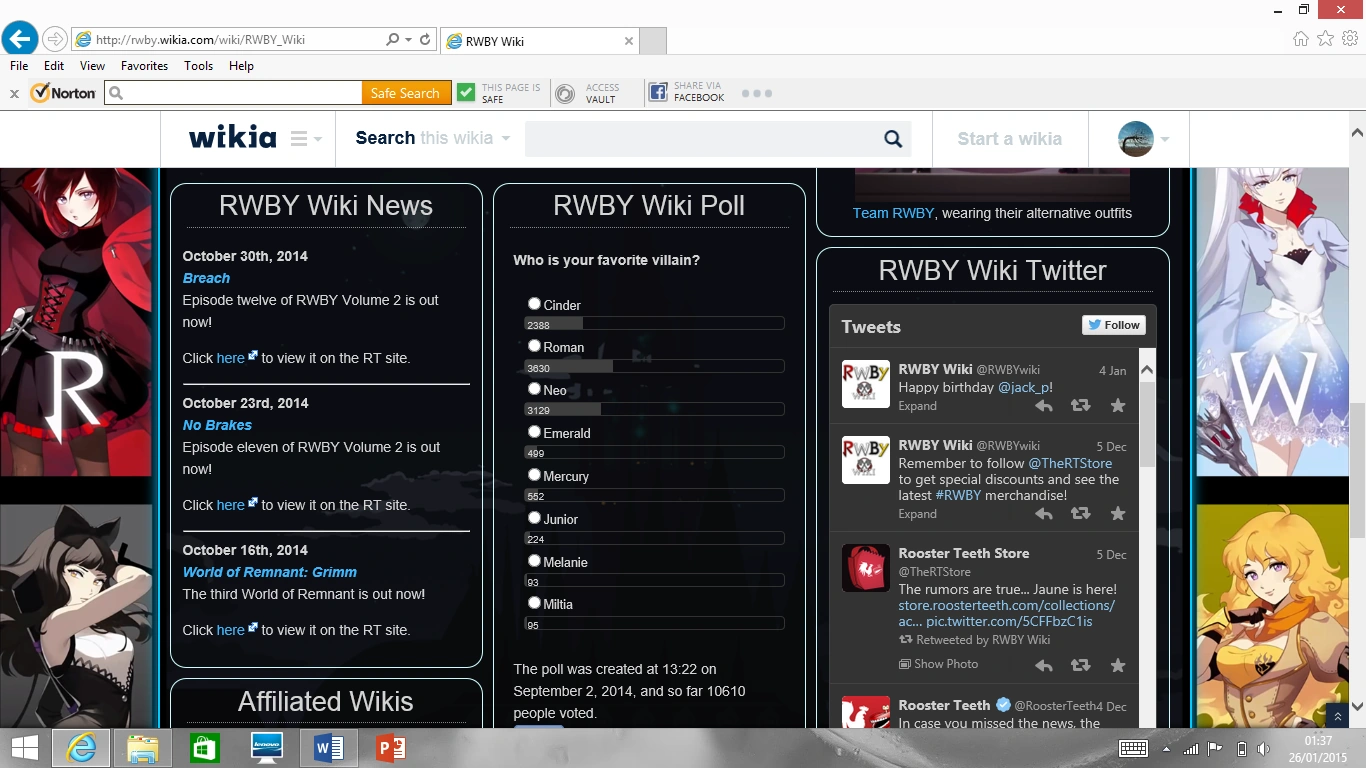
Task: Click Norton Safe Search button
Action: click(405, 93)
